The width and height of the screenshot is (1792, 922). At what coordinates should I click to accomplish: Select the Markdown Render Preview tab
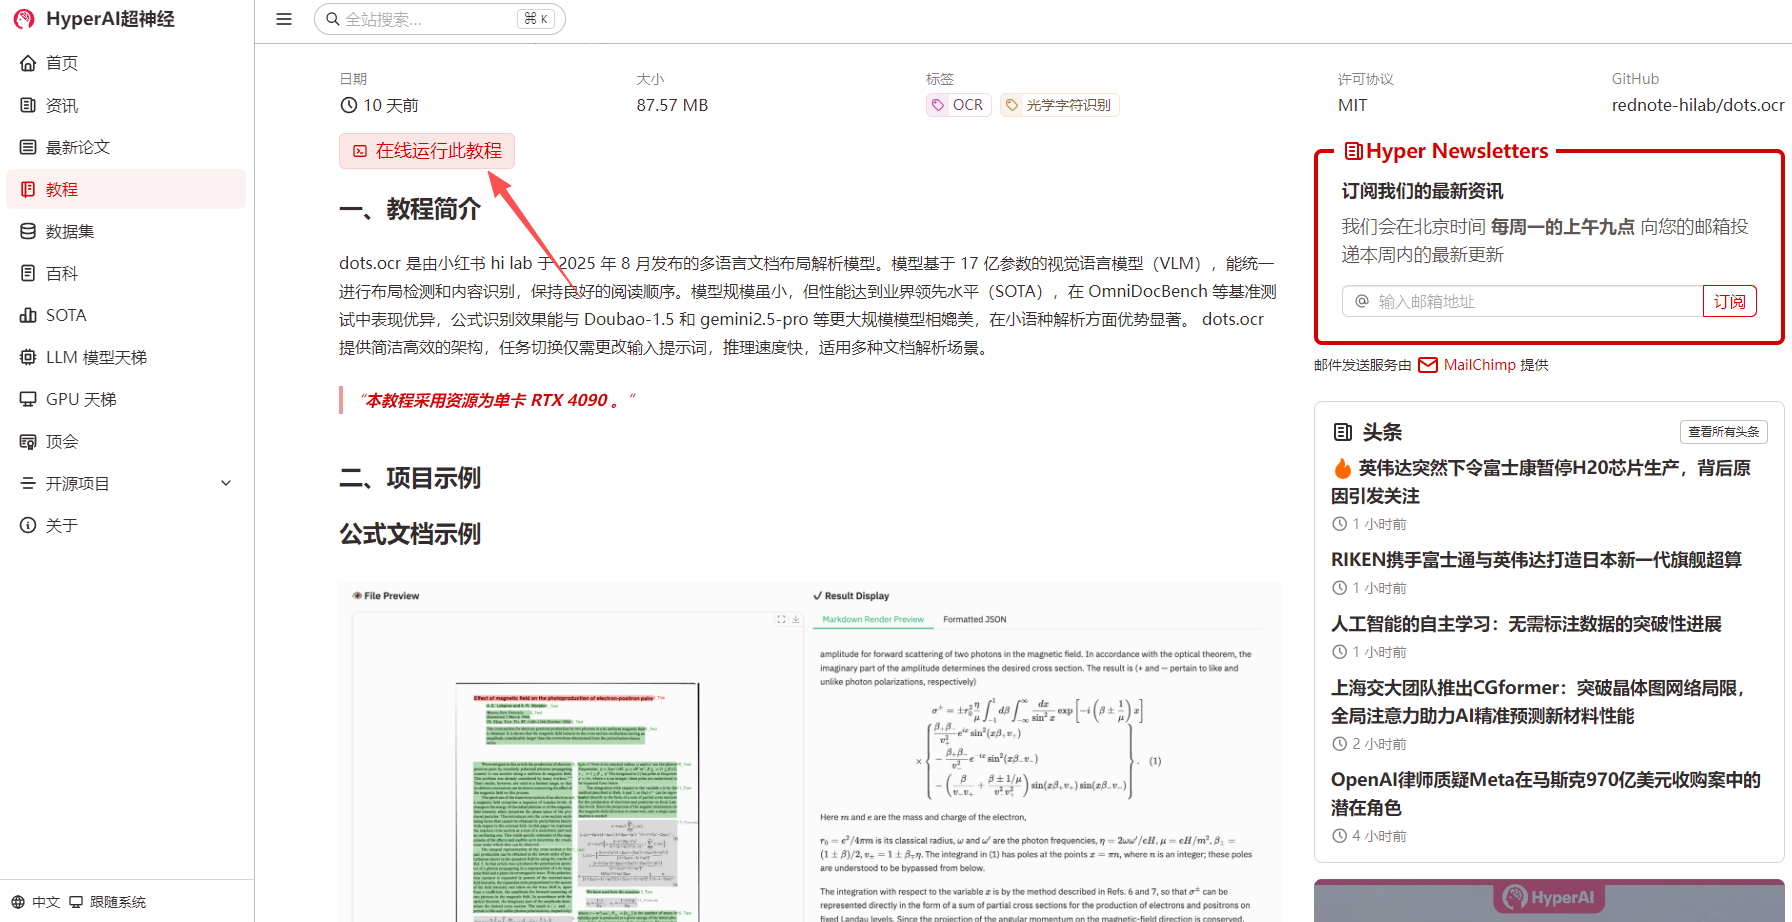point(872,619)
